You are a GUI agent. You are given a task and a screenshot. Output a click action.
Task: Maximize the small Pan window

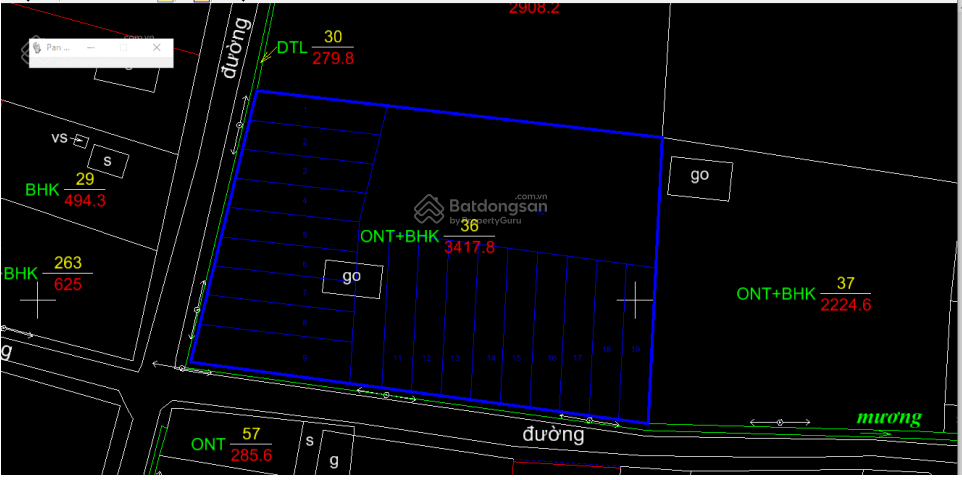click(124, 47)
